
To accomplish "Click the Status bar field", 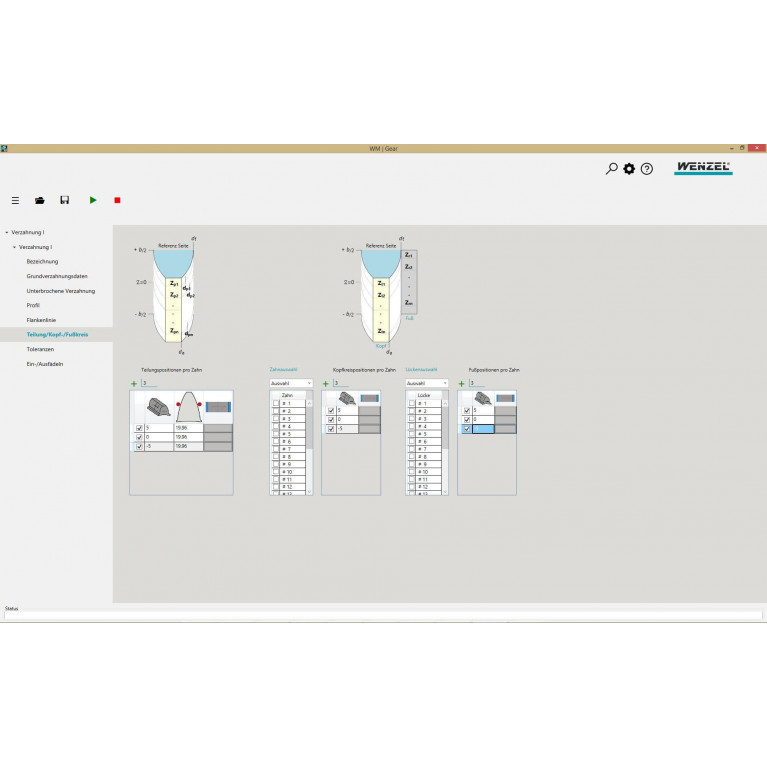I will tap(383, 616).
